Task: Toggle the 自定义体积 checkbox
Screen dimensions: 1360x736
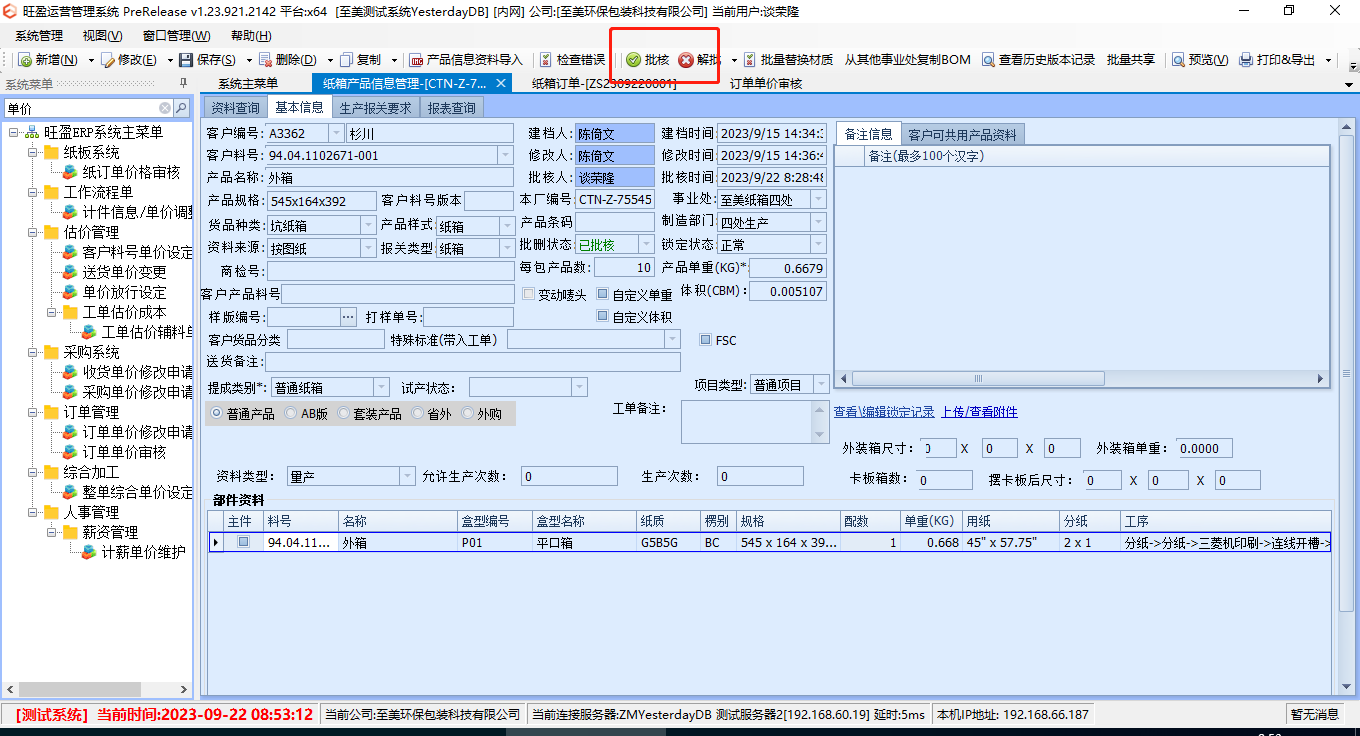Action: coord(603,317)
